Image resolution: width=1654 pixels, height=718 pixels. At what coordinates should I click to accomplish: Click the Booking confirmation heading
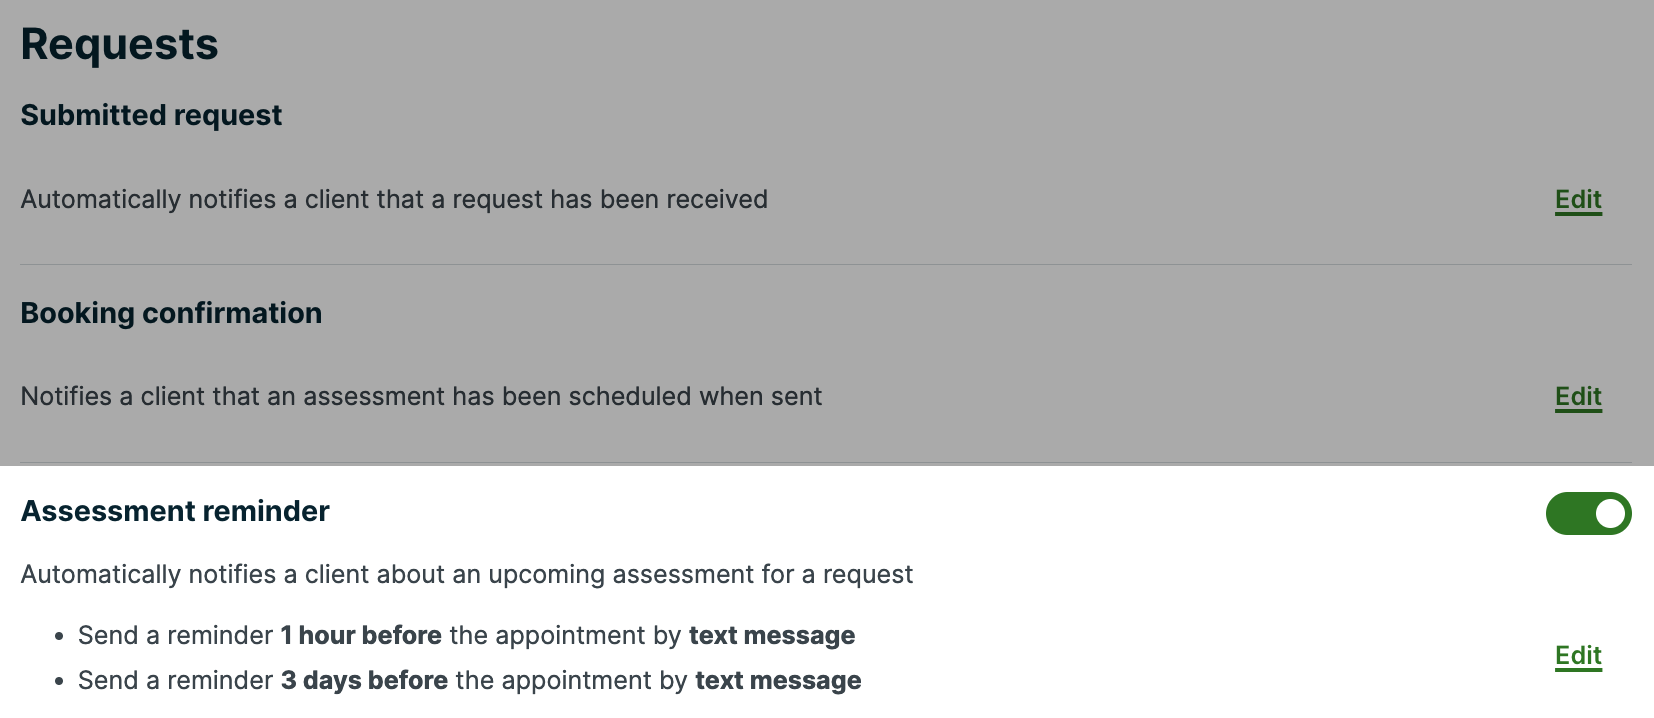[171, 312]
